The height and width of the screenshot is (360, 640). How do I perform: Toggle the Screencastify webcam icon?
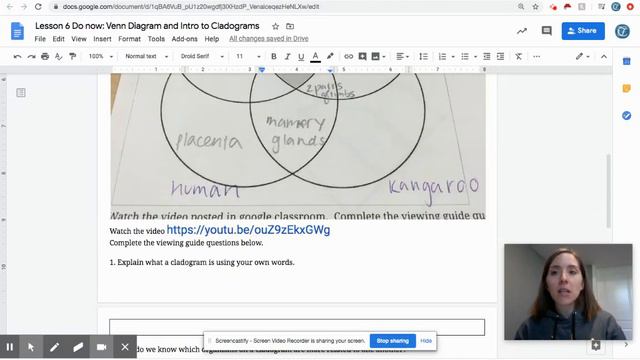101,347
